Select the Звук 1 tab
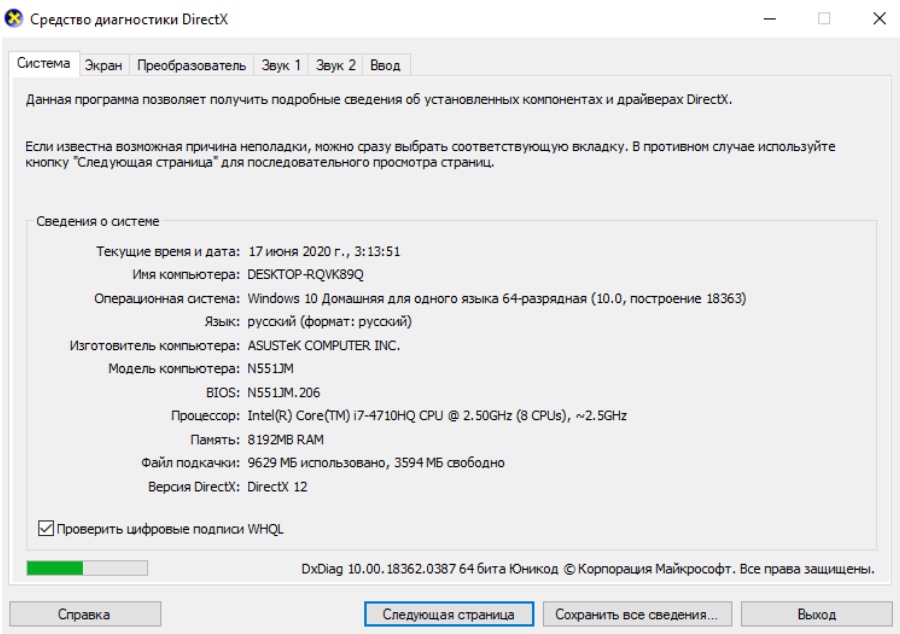This screenshot has width=900, height=634. (281, 65)
